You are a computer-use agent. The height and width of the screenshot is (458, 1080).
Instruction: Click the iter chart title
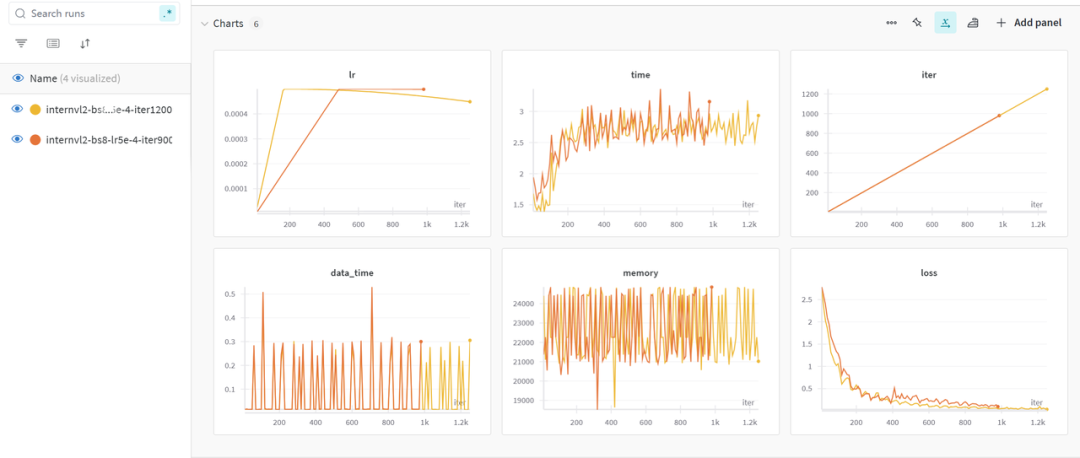point(929,74)
